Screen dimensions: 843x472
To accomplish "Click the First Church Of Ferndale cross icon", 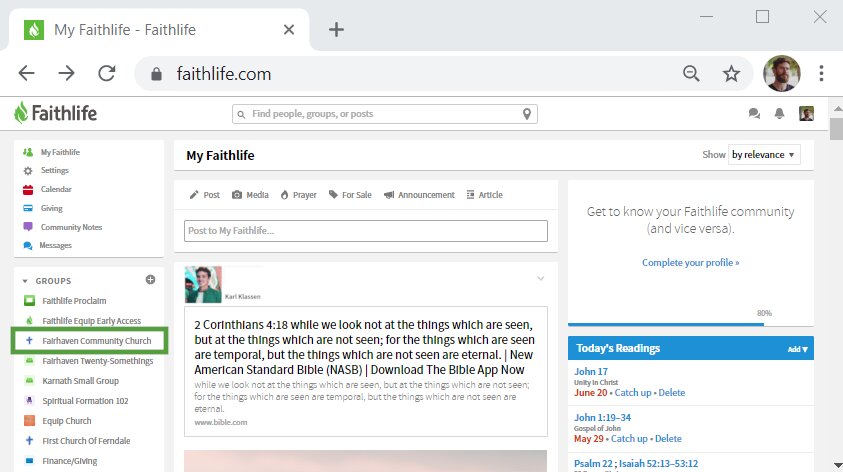I will tap(30, 440).
